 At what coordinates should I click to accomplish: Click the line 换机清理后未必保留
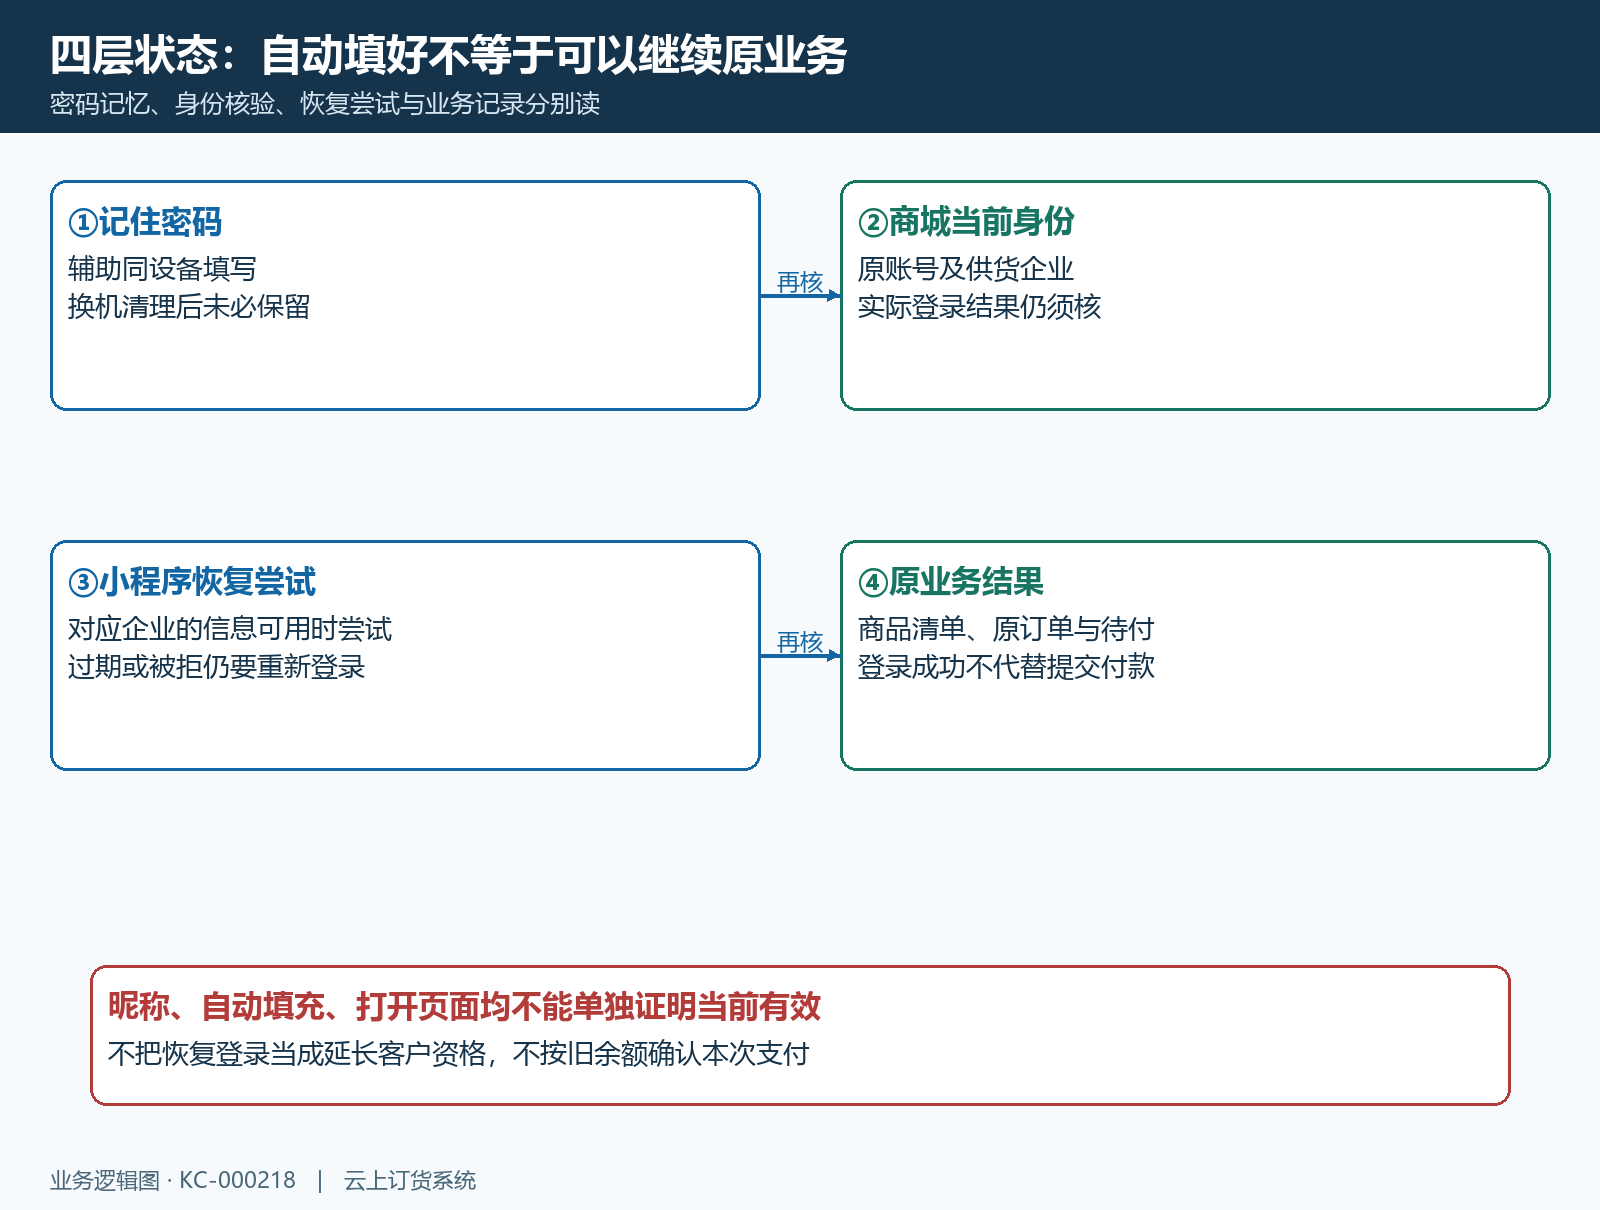[189, 307]
